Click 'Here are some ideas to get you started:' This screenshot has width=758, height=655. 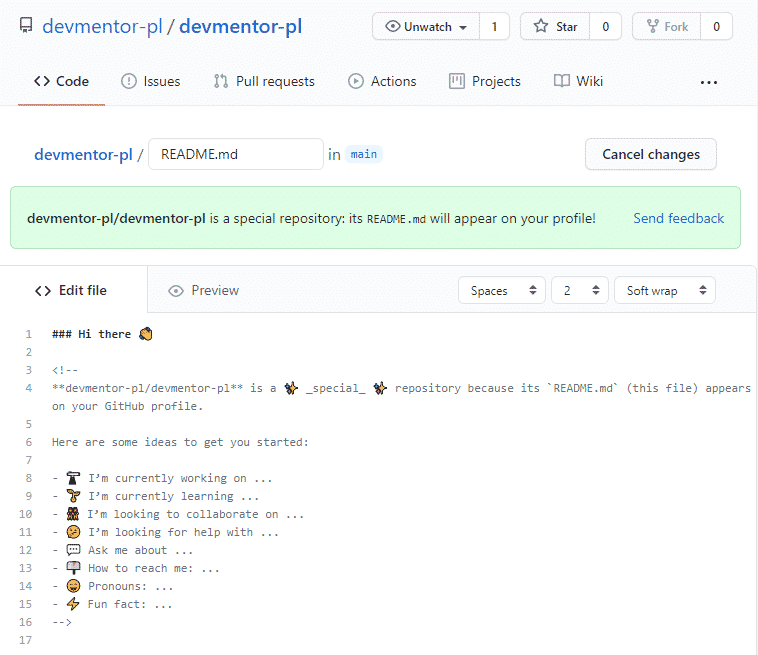click(180, 442)
